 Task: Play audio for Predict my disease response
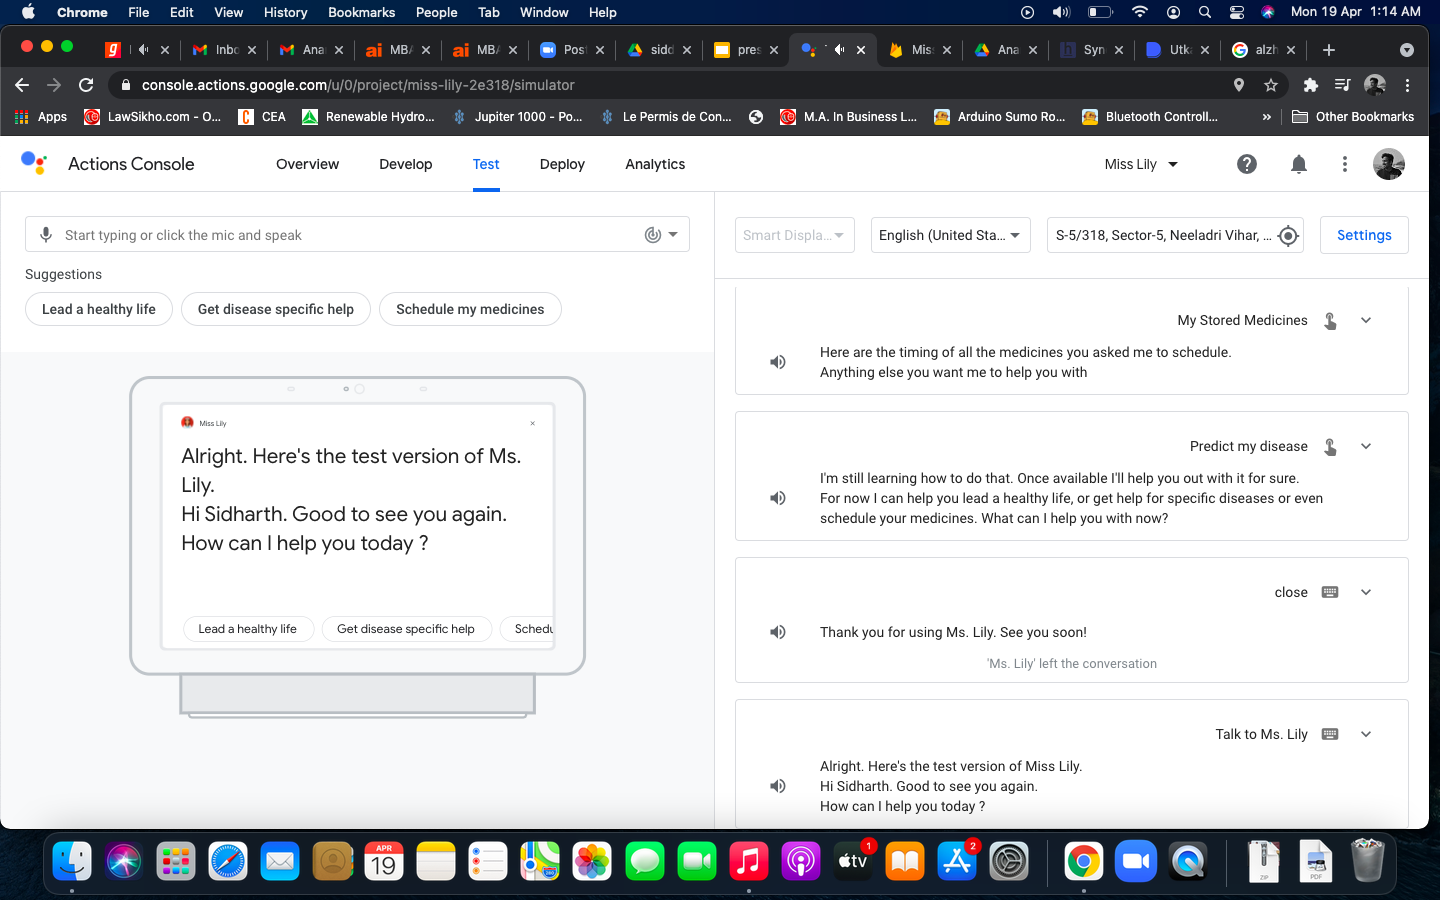click(778, 498)
